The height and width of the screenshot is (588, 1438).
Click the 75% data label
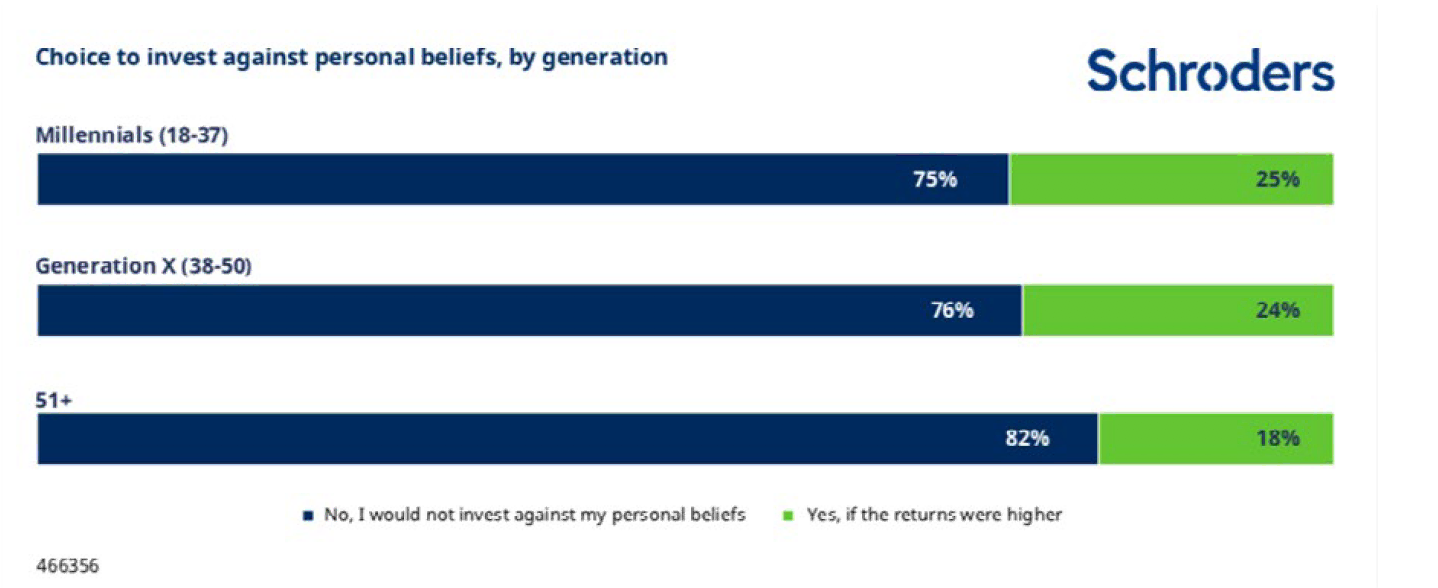coord(935,180)
